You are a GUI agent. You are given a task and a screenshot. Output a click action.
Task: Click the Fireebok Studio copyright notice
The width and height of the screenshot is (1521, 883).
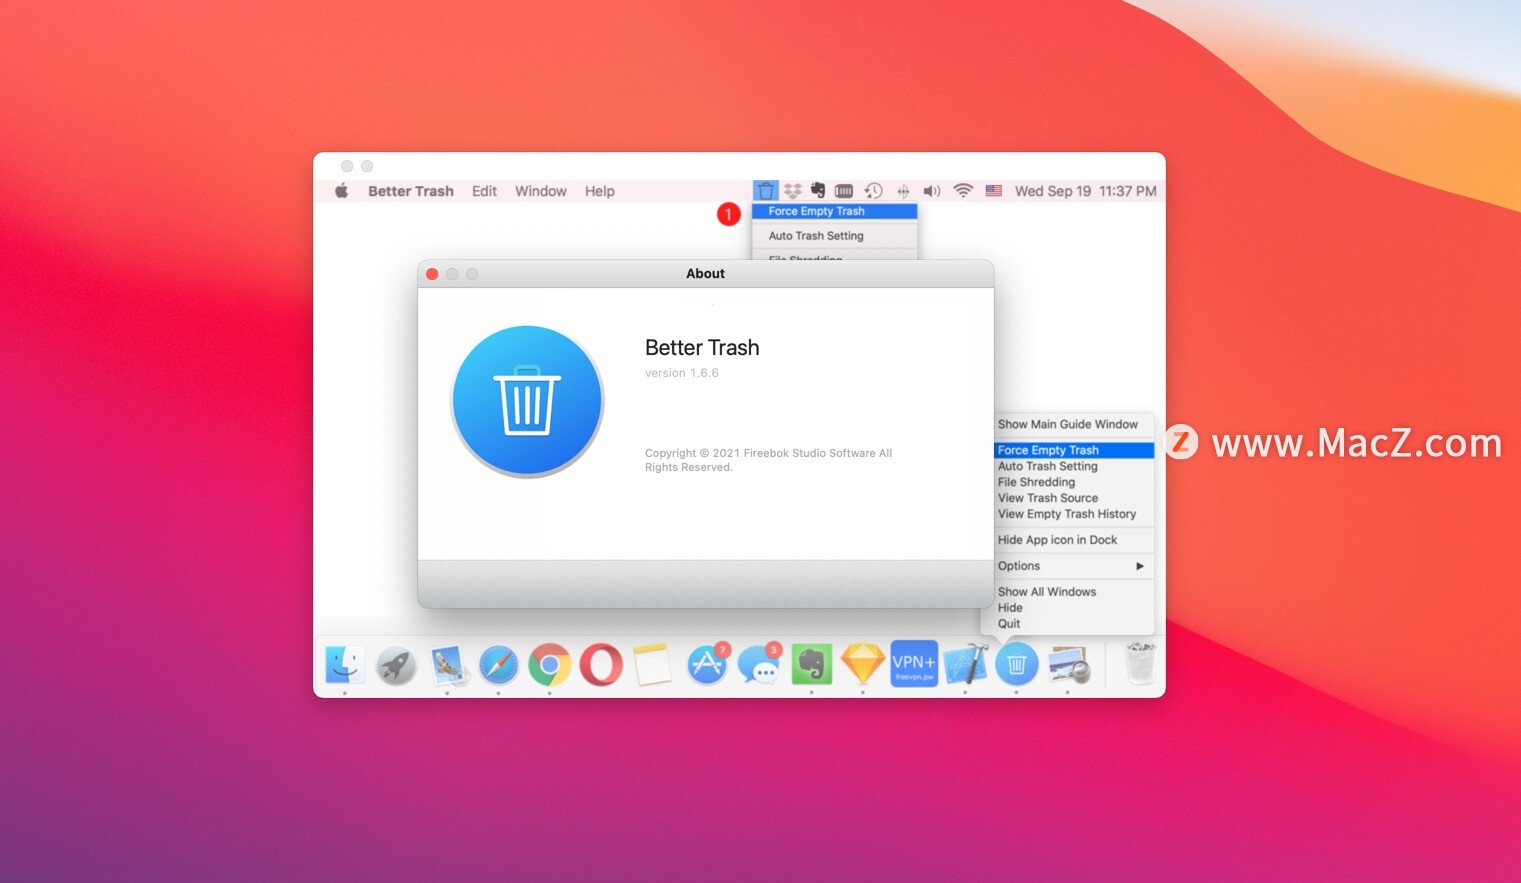coord(768,460)
